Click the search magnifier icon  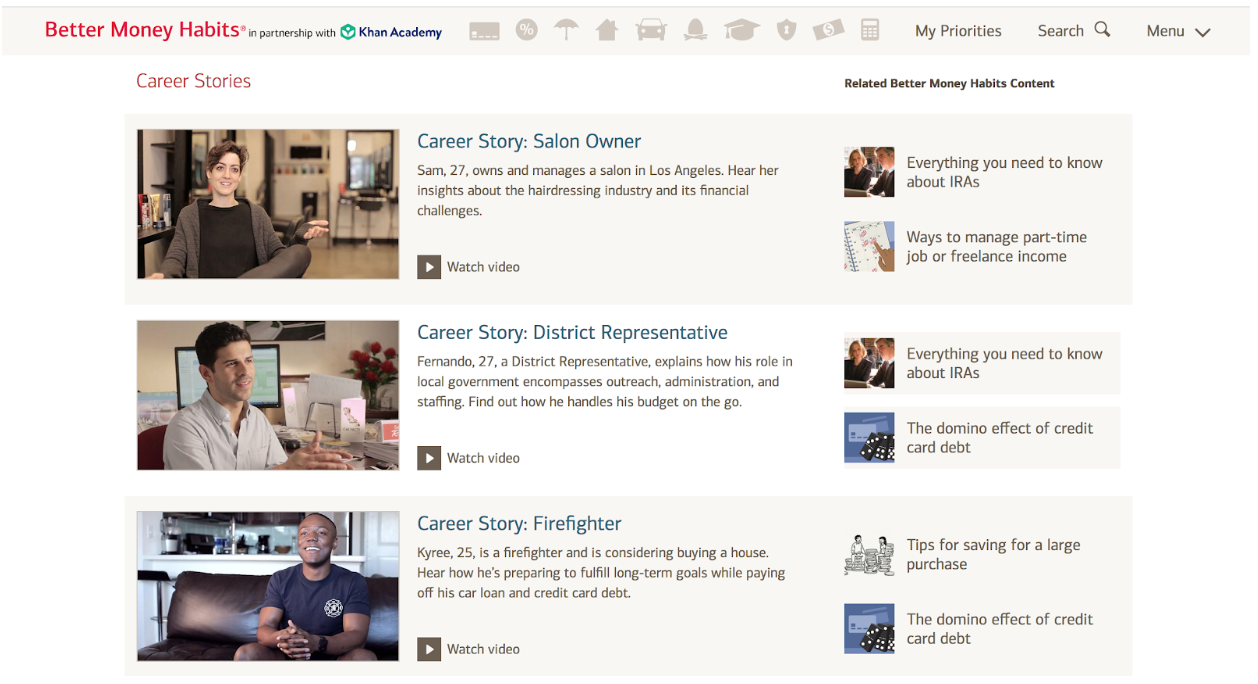click(1102, 29)
